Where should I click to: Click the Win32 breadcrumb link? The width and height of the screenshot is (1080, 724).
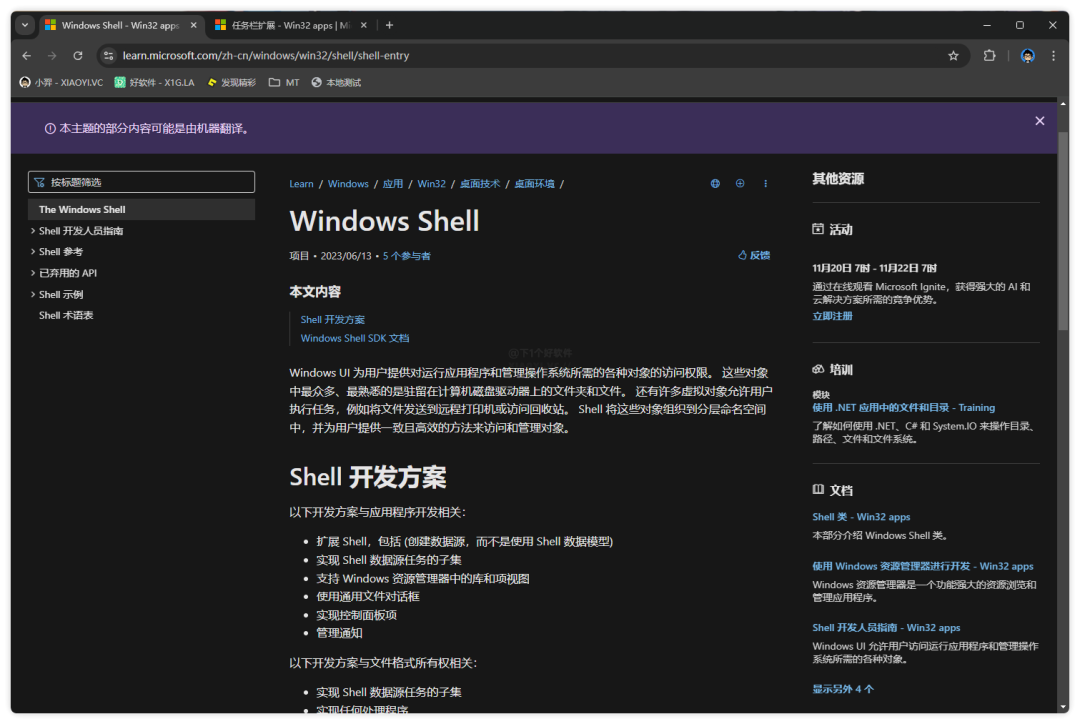point(431,184)
